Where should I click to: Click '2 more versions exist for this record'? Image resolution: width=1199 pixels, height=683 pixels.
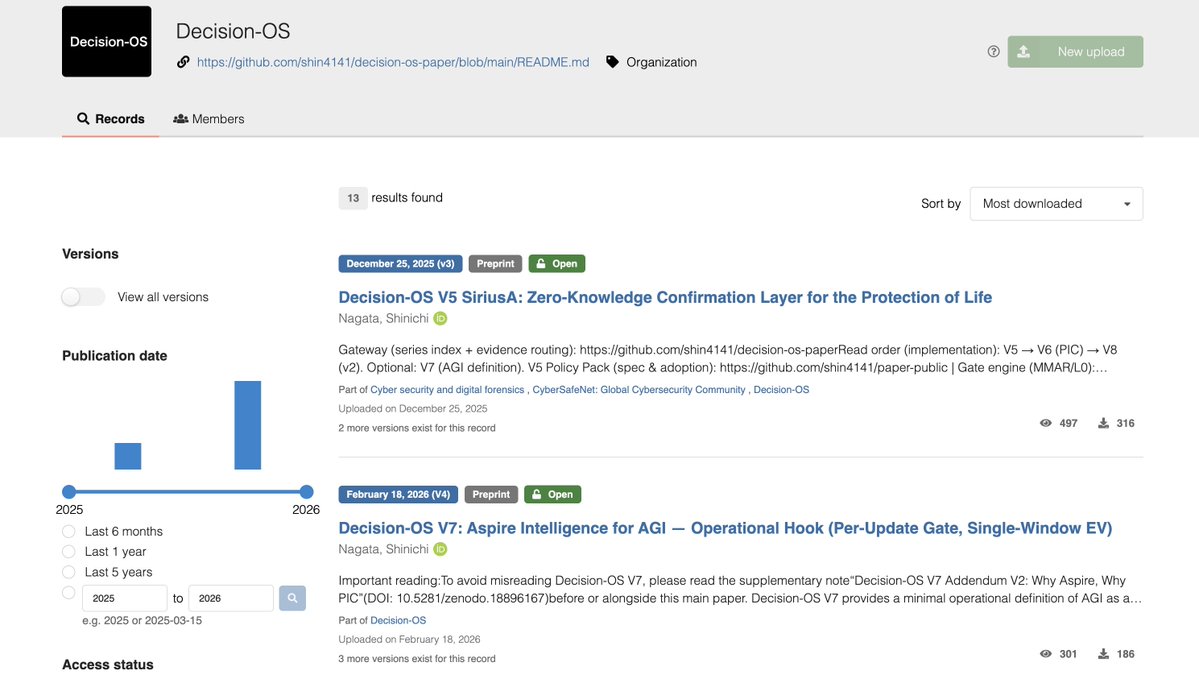pos(417,428)
